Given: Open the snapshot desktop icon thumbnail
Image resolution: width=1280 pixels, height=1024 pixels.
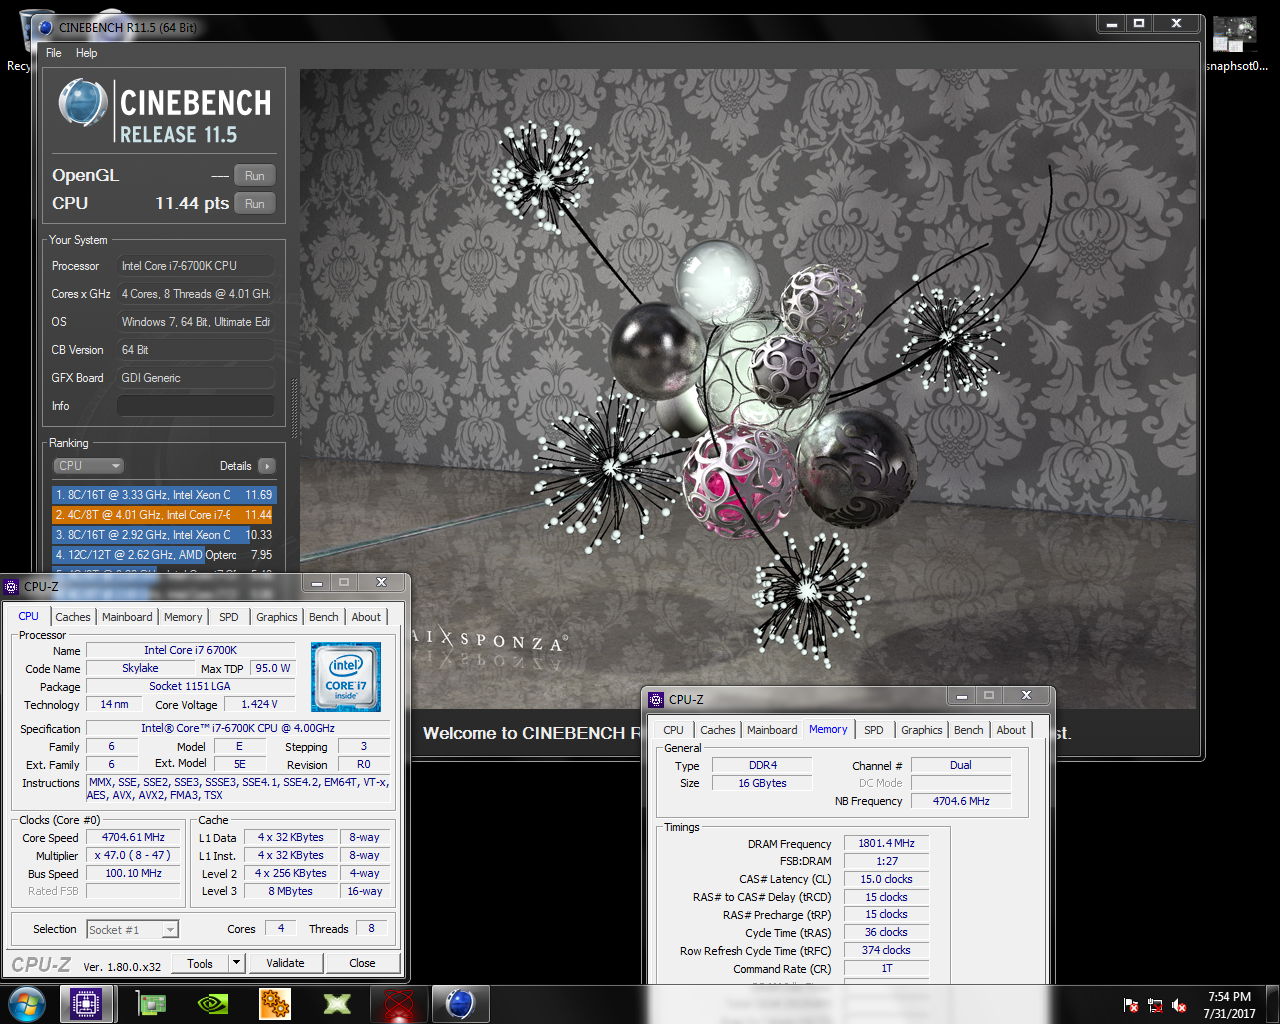Looking at the screenshot, I should click(1234, 35).
